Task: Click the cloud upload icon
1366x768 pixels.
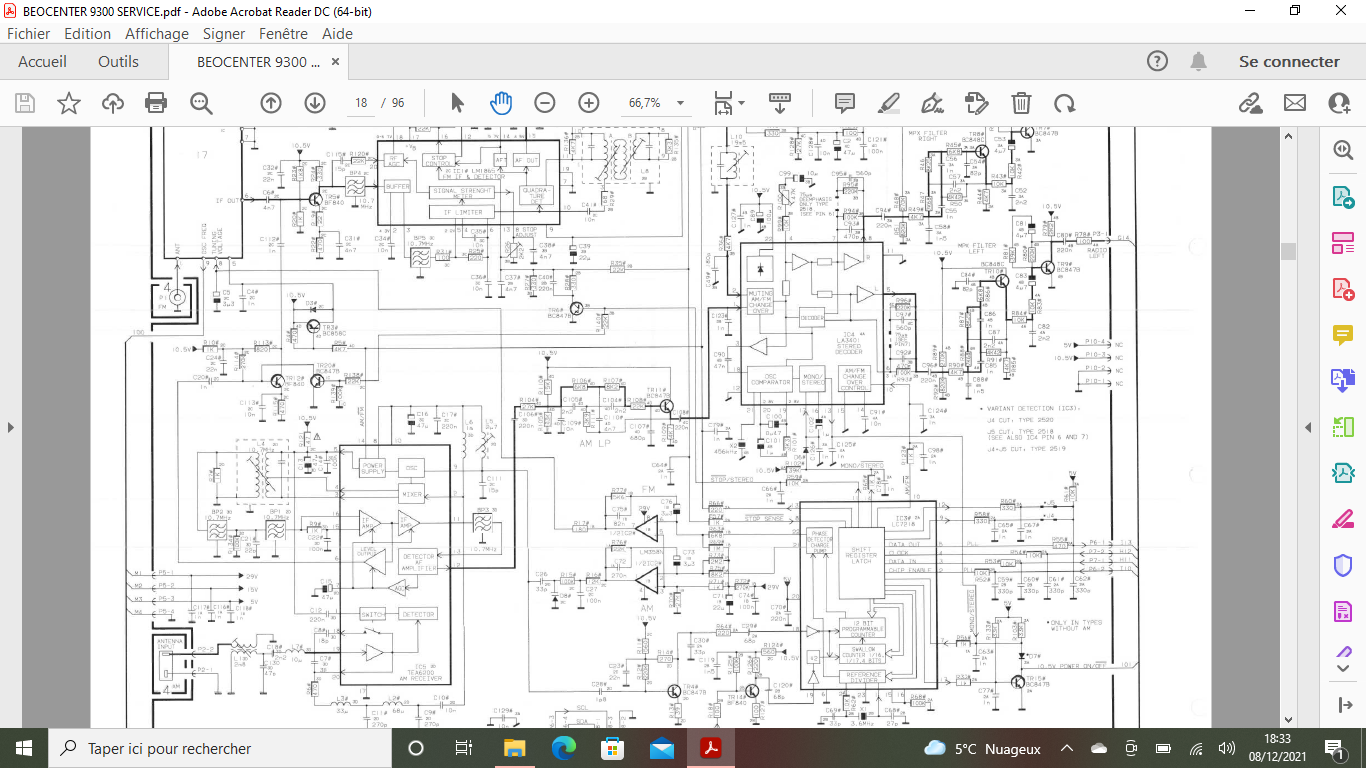Action: coord(113,103)
